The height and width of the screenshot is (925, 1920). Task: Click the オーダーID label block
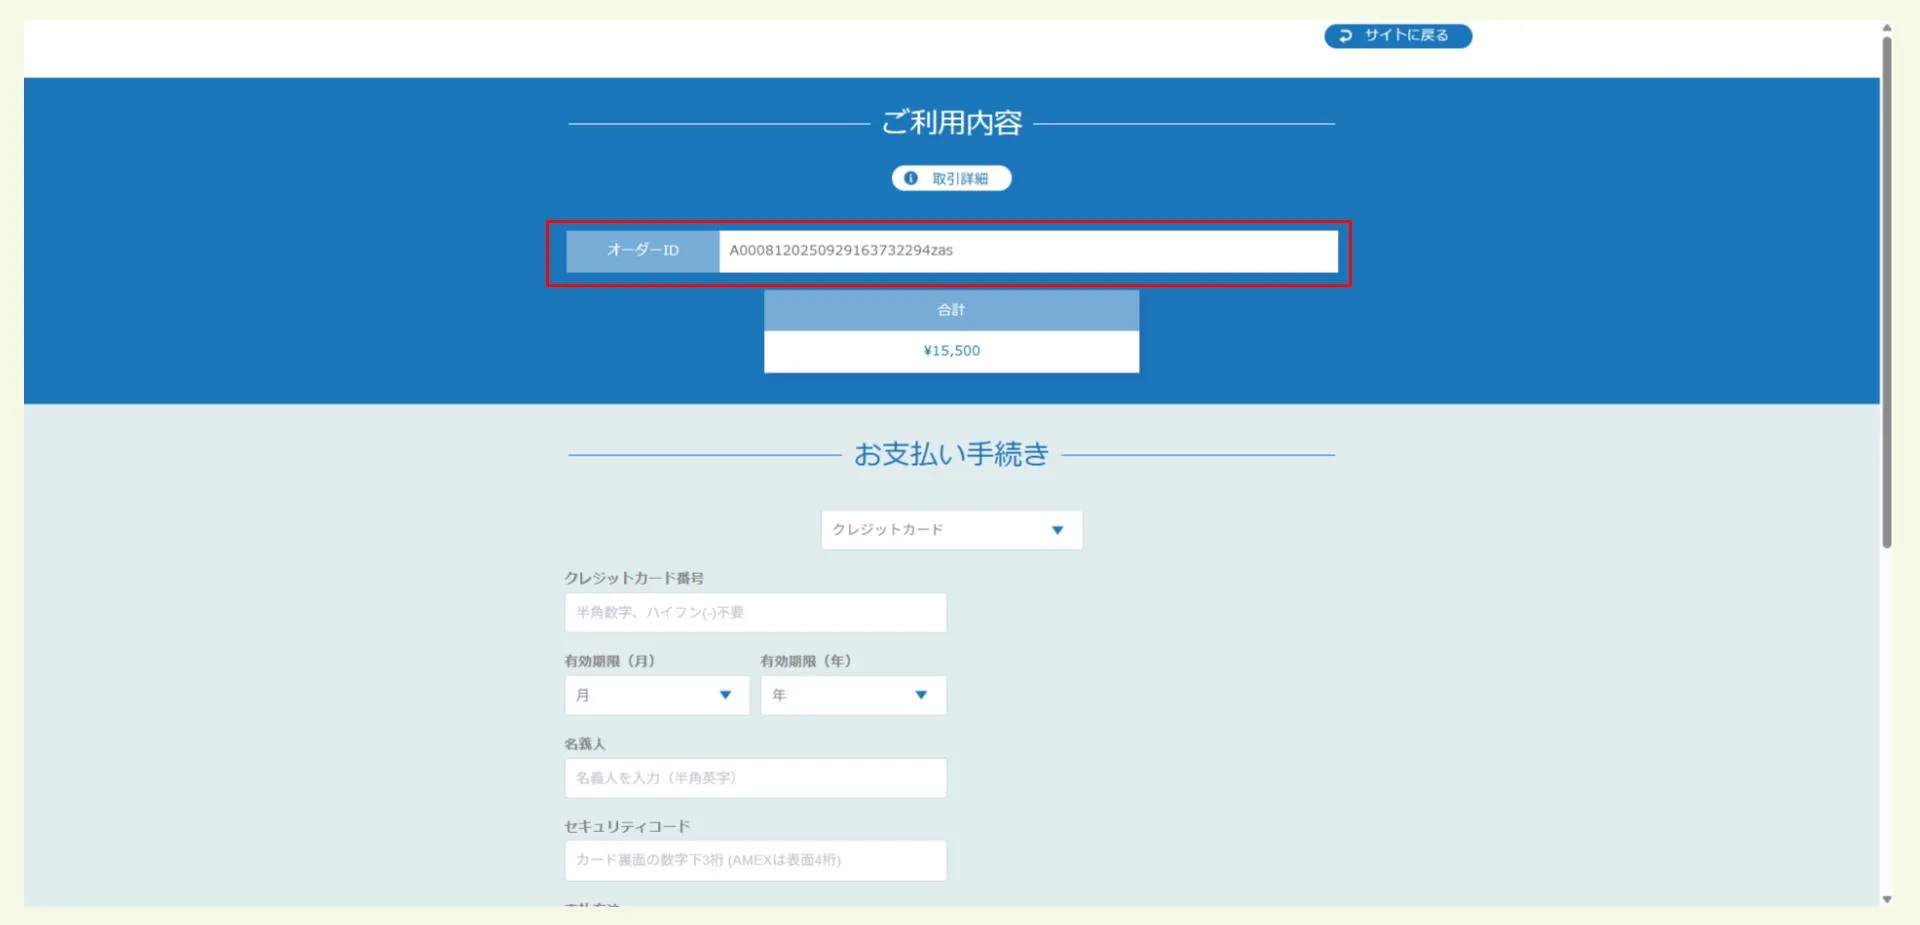[641, 251]
